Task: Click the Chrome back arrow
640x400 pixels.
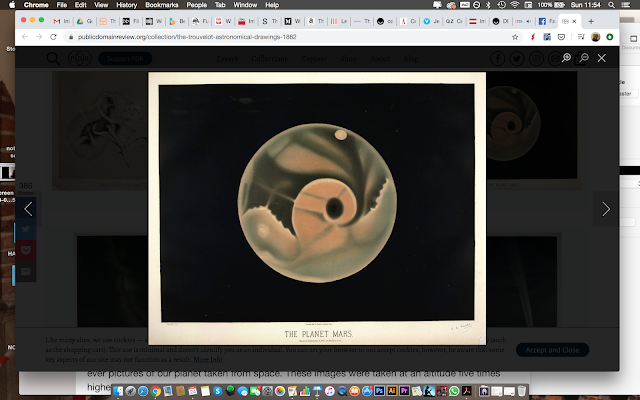Action: (x=25, y=37)
